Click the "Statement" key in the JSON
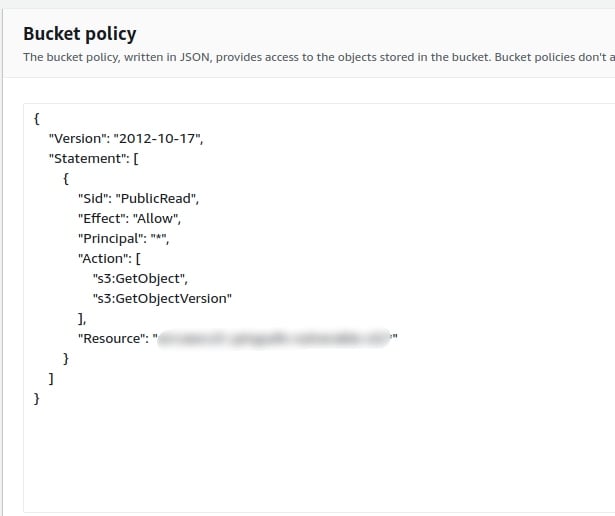Viewport: 615px width, 516px height. click(x=86, y=158)
